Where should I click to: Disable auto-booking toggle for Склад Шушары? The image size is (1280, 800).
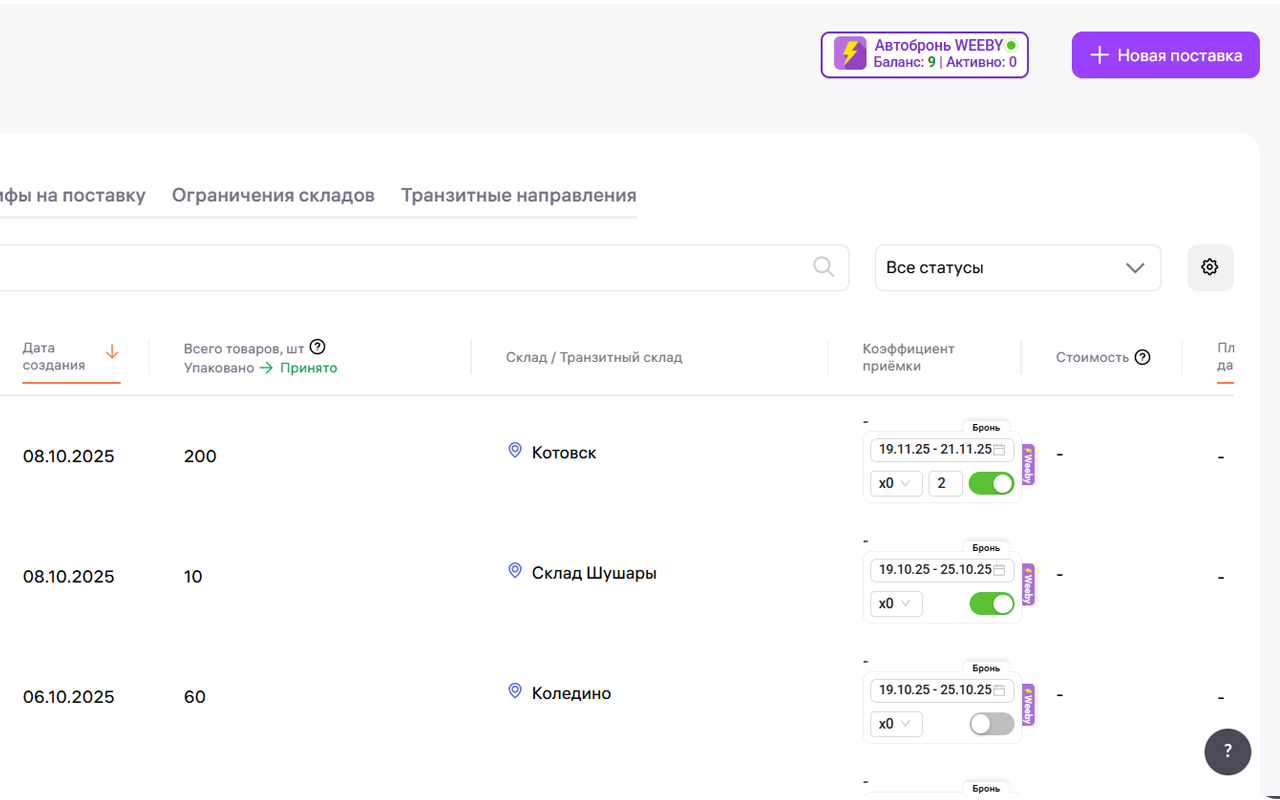tap(992, 604)
